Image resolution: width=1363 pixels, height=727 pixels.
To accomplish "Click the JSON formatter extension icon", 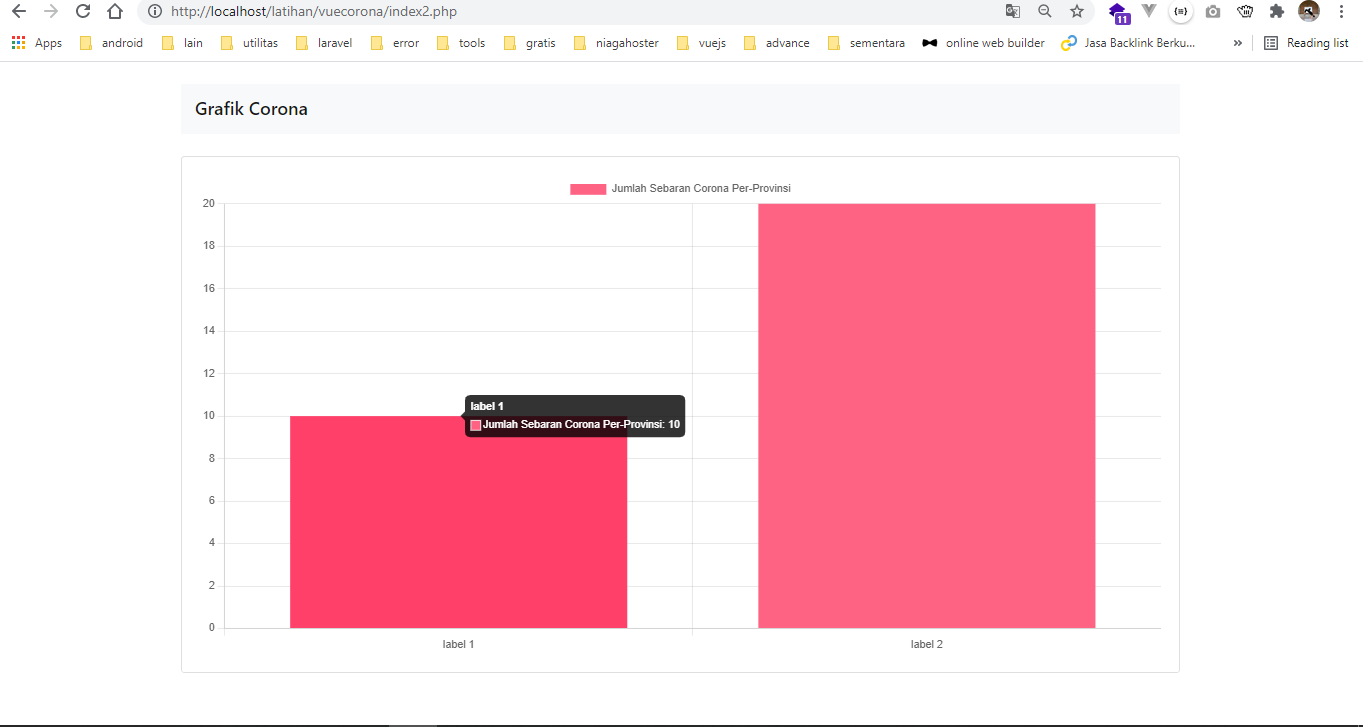I will (1180, 12).
